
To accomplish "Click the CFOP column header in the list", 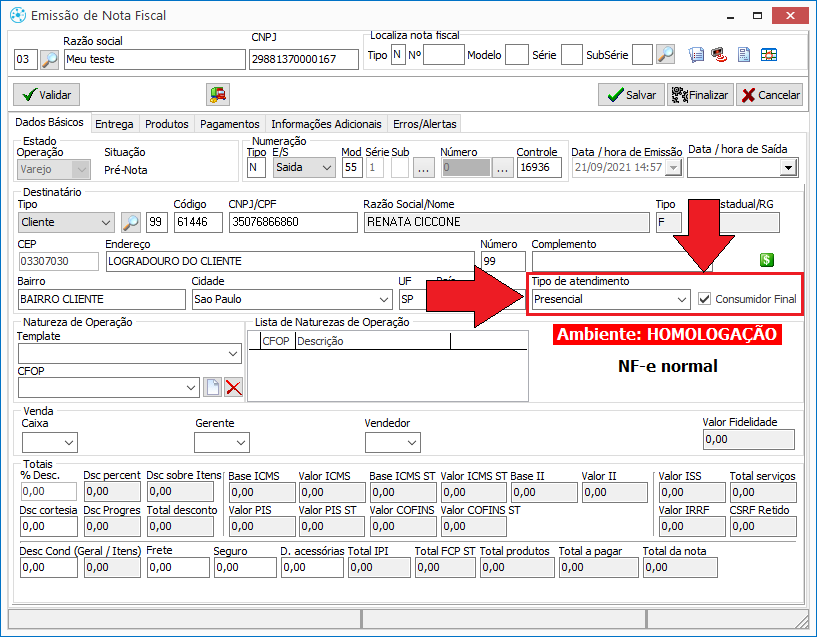I will pos(277,341).
